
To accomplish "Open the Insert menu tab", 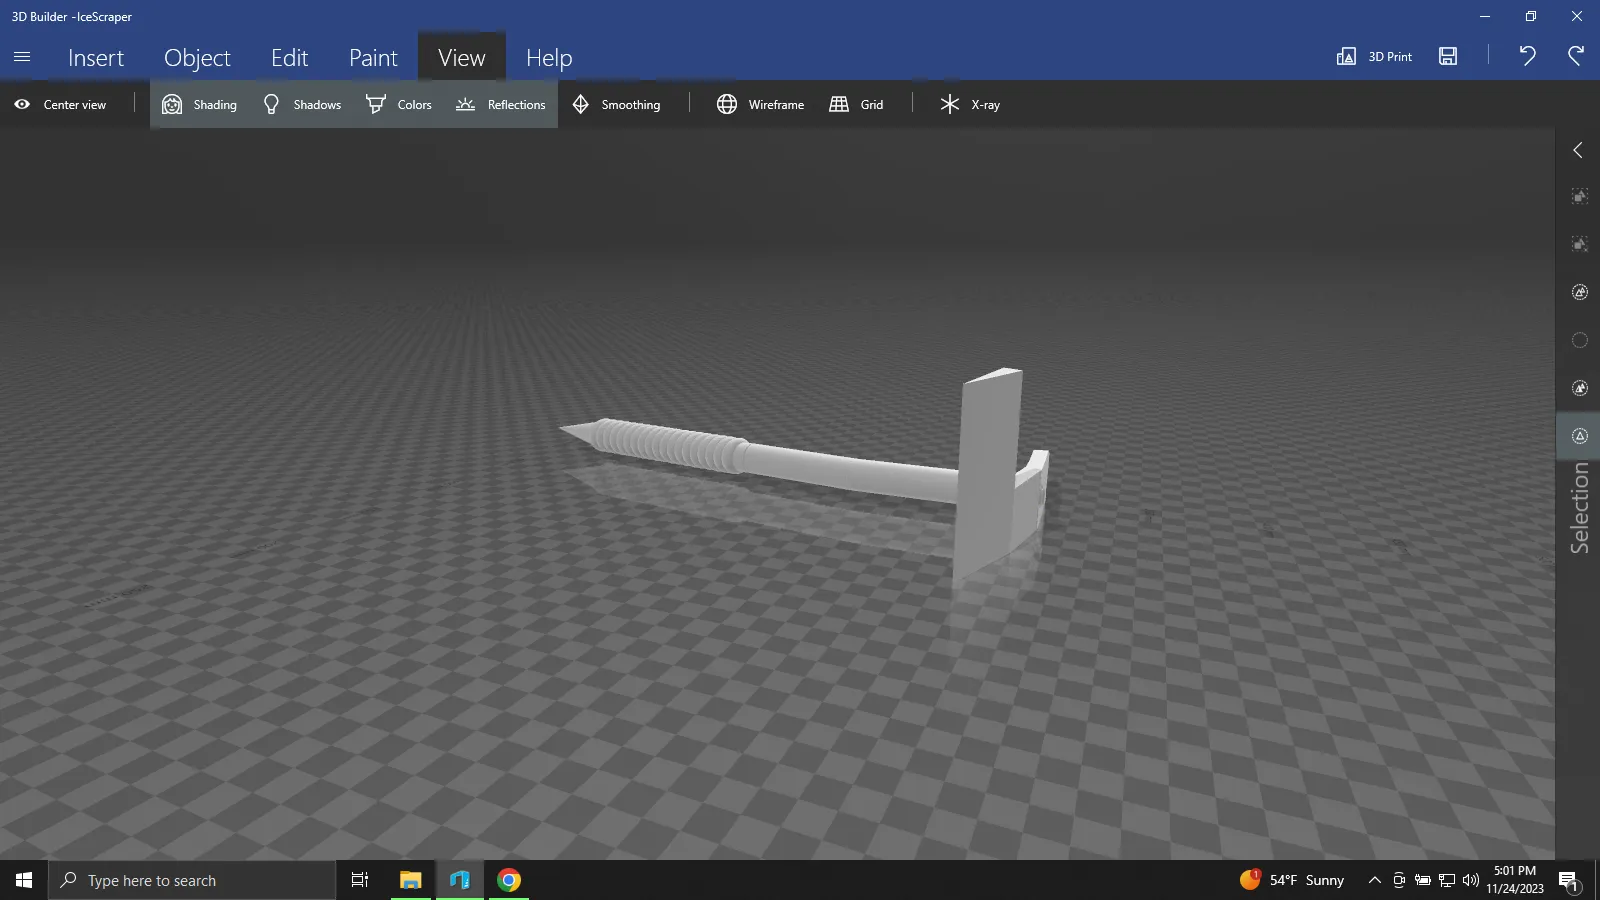I will [96, 58].
